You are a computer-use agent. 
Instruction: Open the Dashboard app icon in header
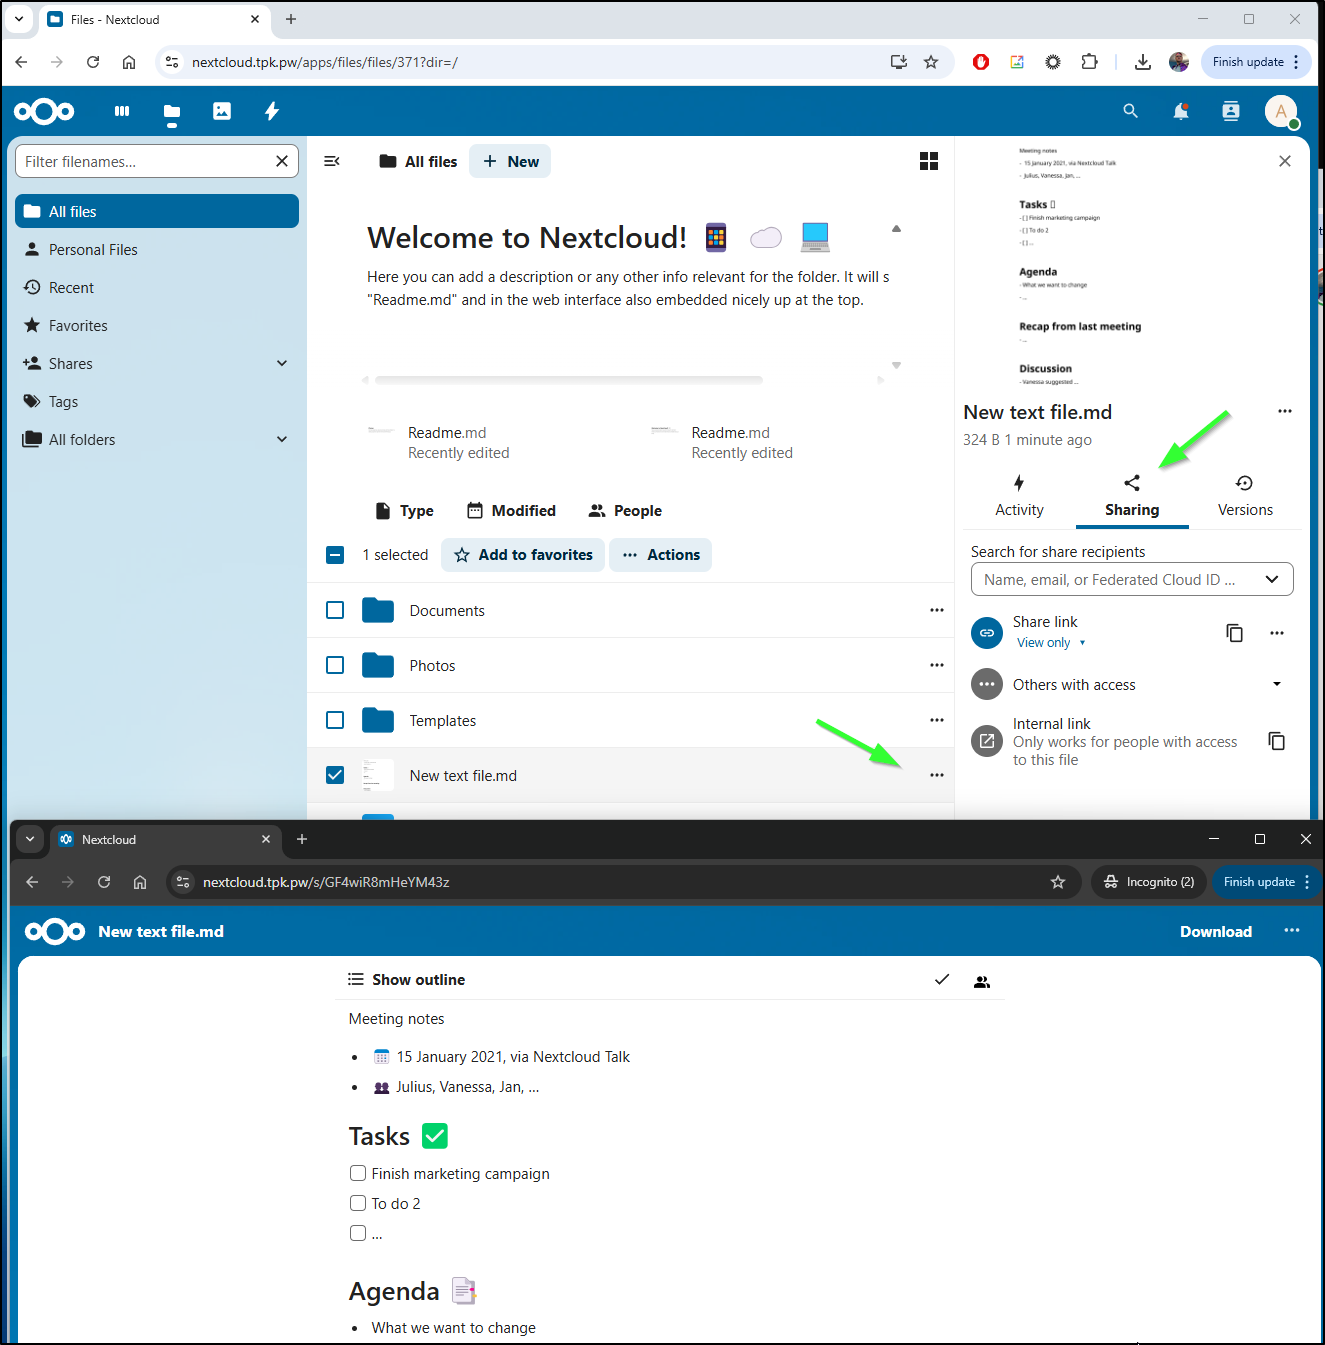click(122, 111)
